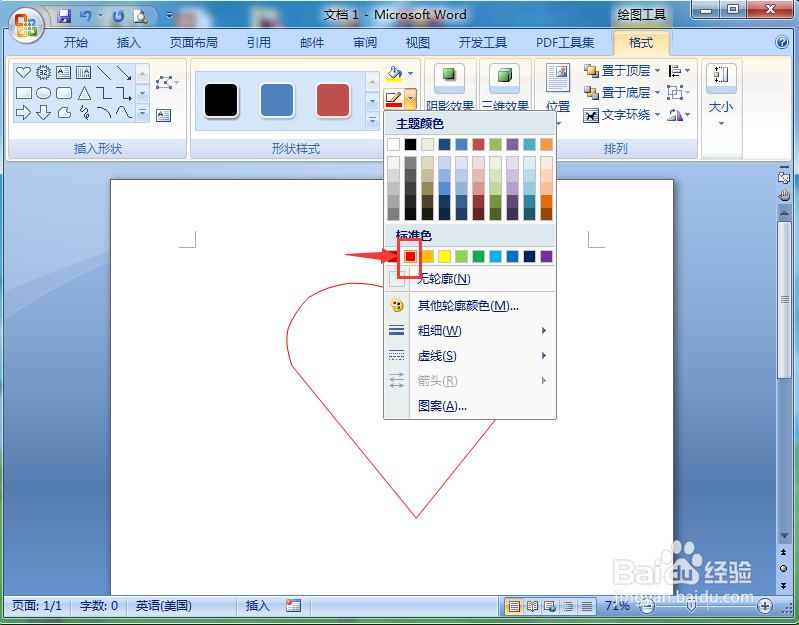Switch to draft view

[587, 606]
